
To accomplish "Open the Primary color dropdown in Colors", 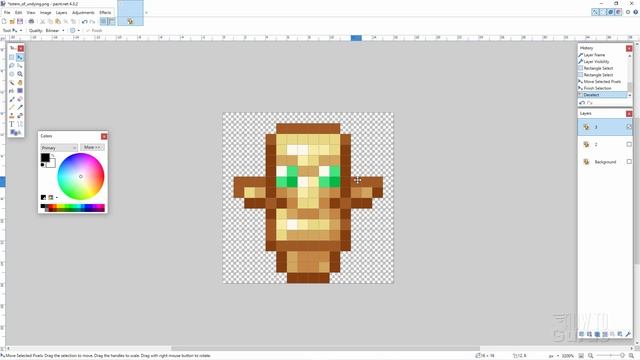I will tap(59, 147).
